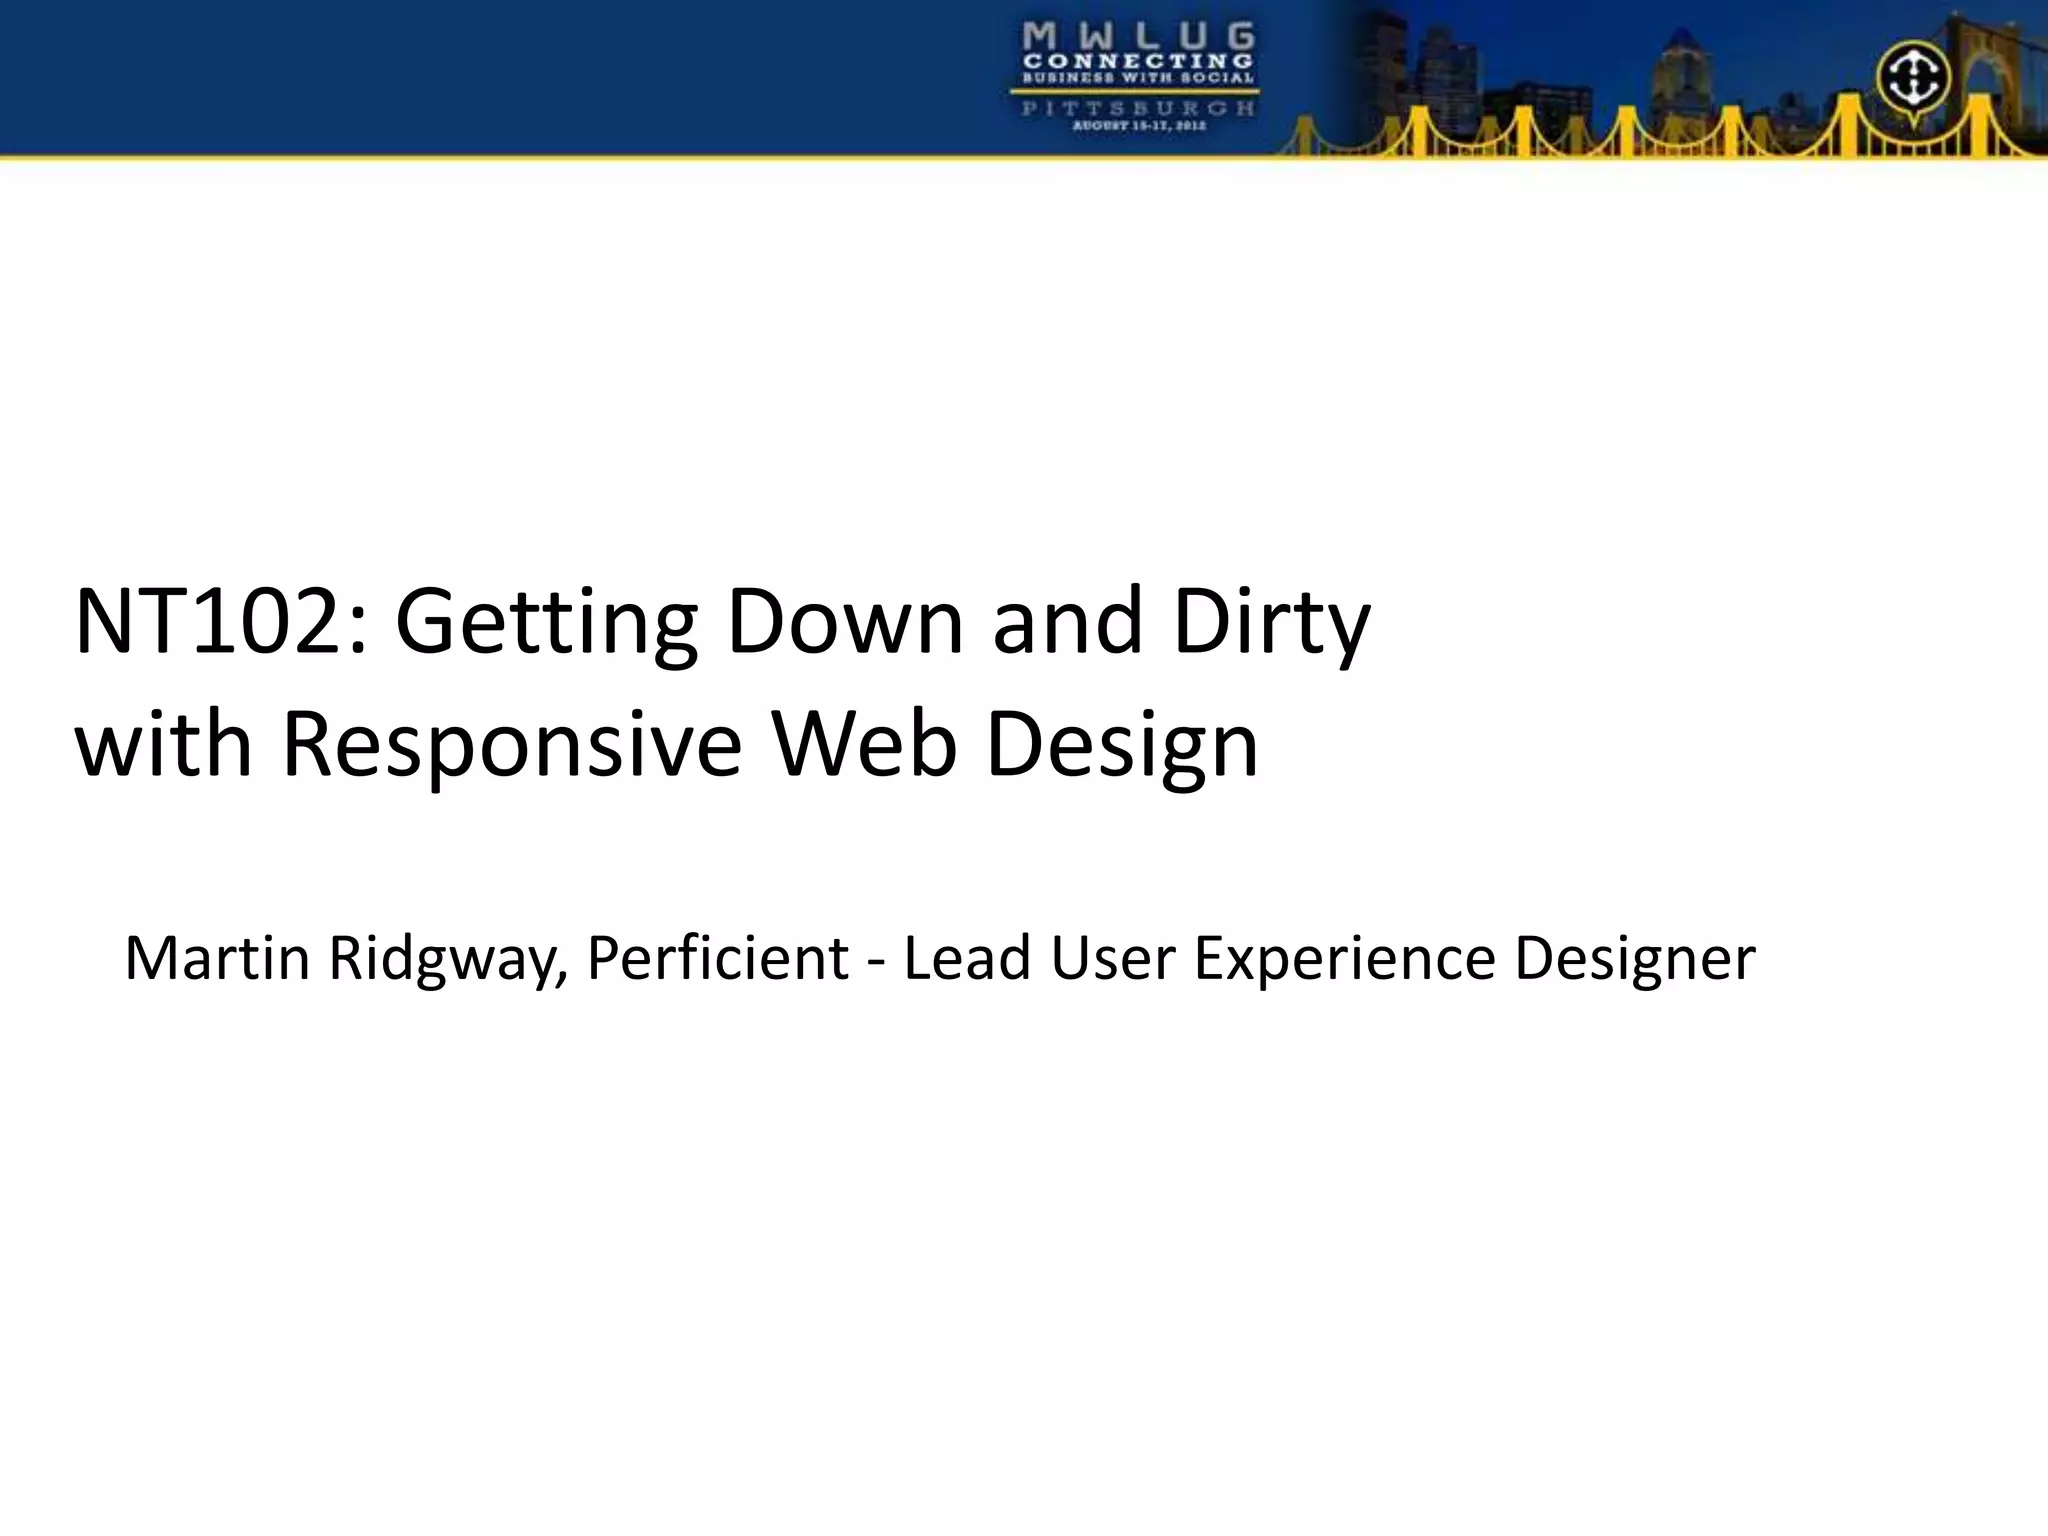Image resolution: width=2048 pixels, height=1536 pixels.
Task: Click the circular MWLUG emblem icon
Action: [x=1912, y=78]
